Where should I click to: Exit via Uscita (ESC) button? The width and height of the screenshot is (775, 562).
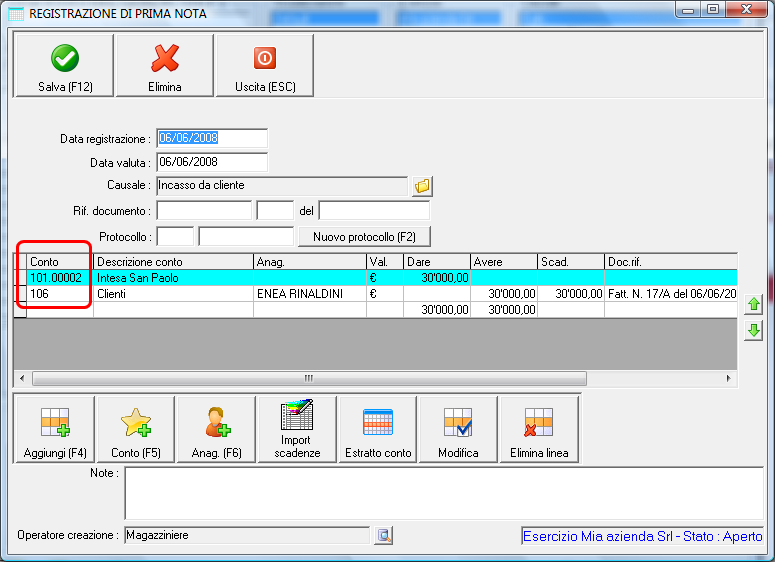point(265,66)
